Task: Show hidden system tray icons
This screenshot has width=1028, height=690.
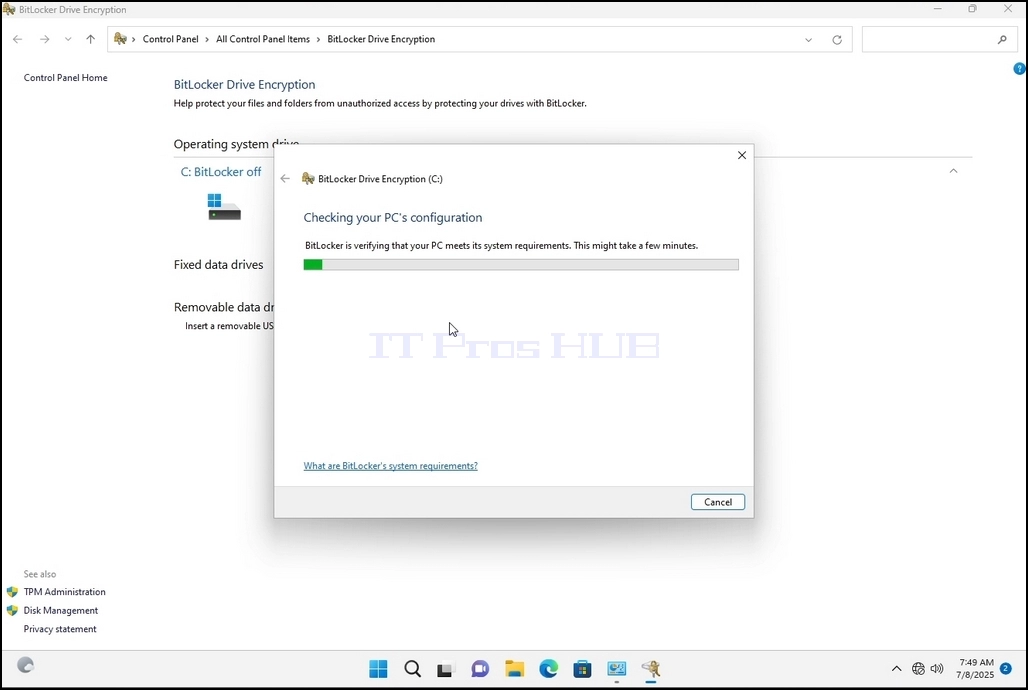Action: point(896,669)
